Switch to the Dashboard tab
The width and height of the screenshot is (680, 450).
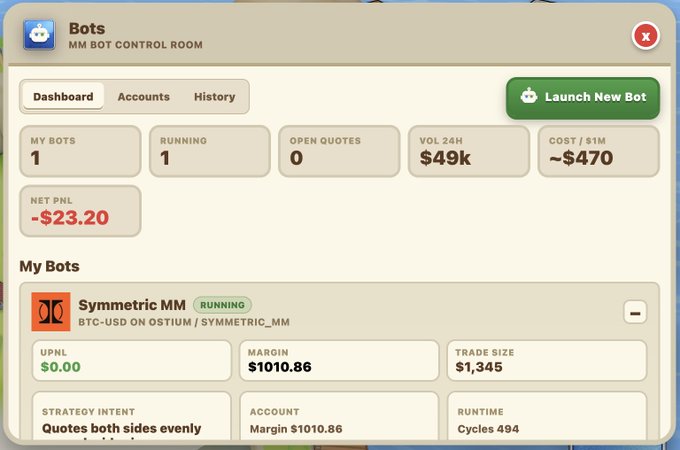(x=63, y=96)
